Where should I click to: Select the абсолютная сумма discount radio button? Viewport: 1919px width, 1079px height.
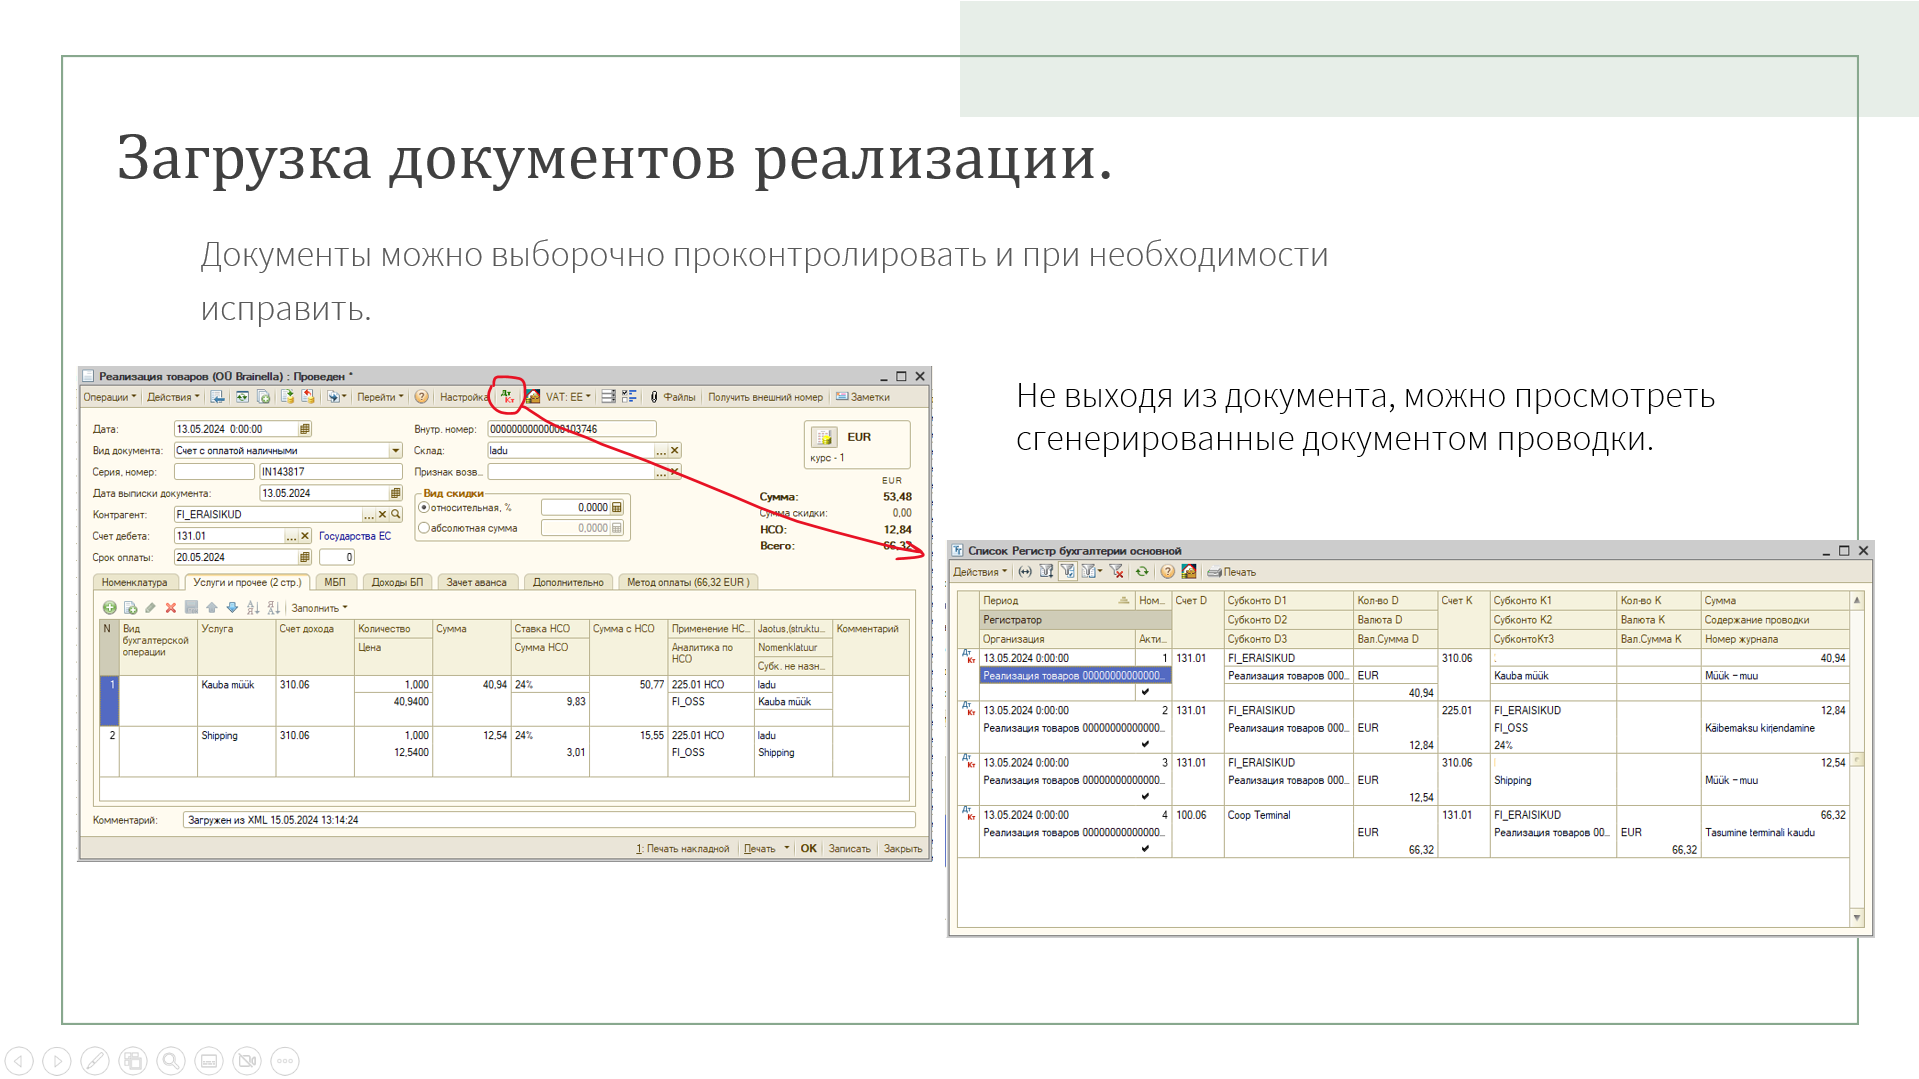424,528
